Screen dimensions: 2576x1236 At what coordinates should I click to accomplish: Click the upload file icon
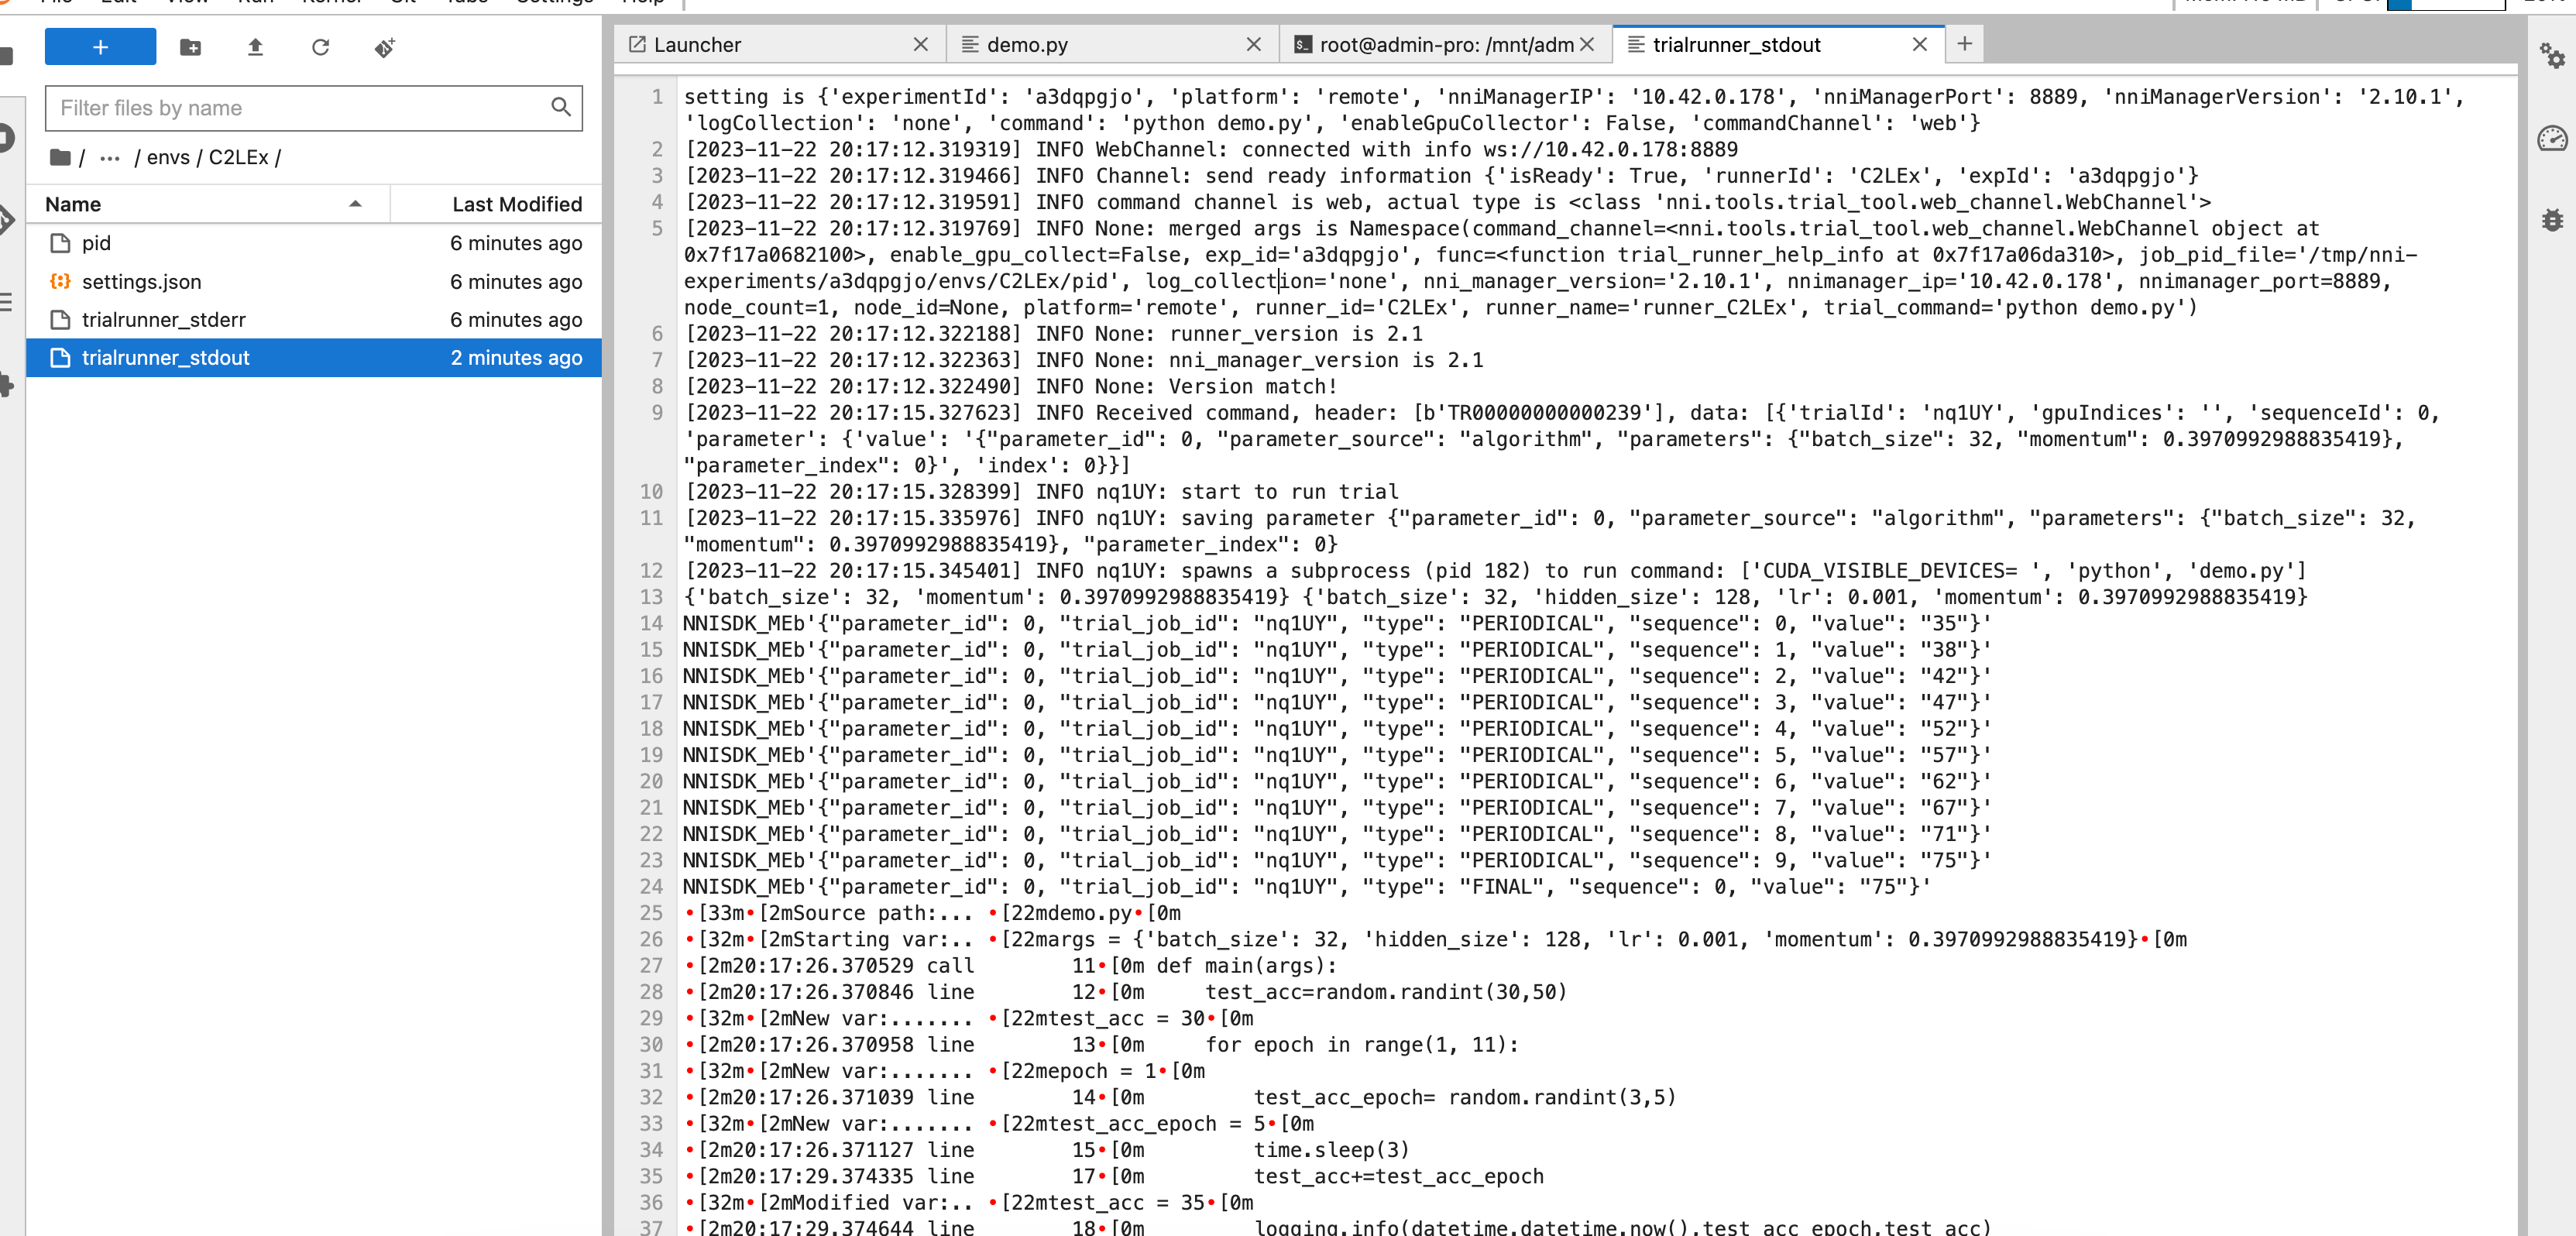point(255,48)
